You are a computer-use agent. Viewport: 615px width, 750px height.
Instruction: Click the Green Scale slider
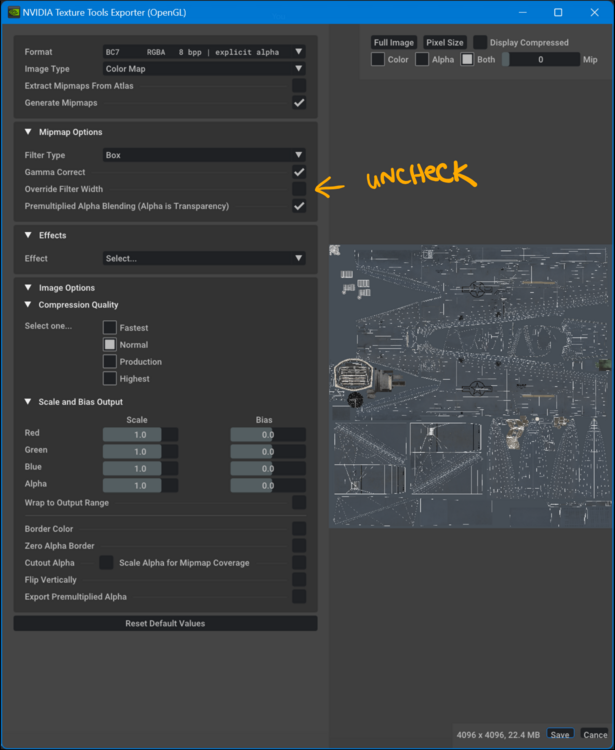tap(140, 452)
